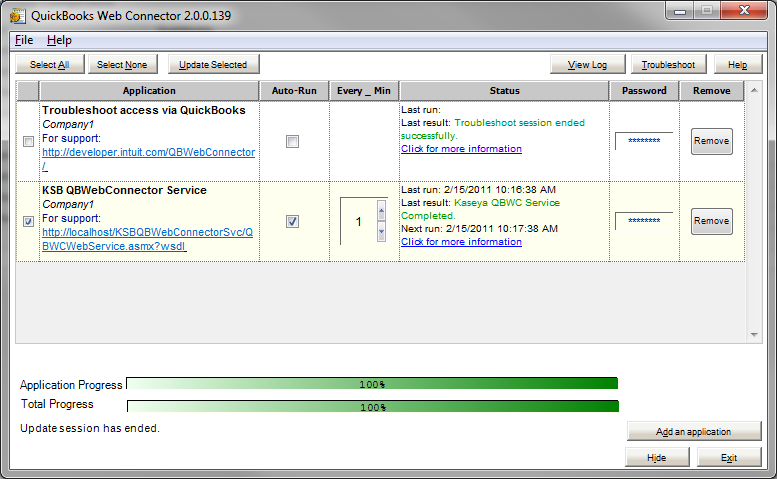
Task: Enable Auto-Run for Troubleshoot access application
Action: pyautogui.click(x=292, y=142)
